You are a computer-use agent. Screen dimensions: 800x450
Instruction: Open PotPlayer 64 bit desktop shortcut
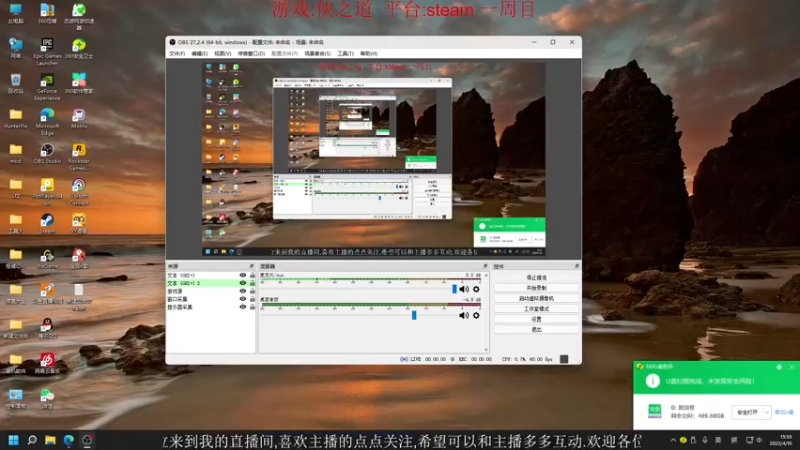[x=47, y=192]
